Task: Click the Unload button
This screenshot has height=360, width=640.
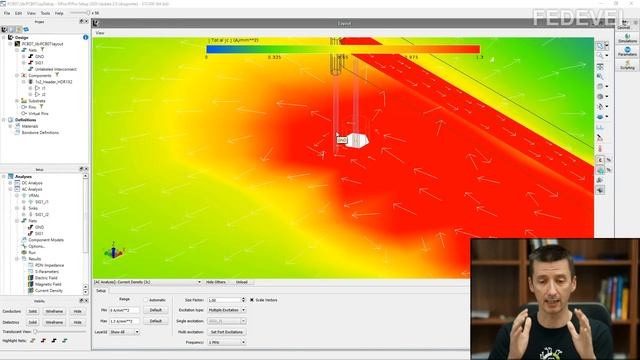Action: pyautogui.click(x=242, y=282)
